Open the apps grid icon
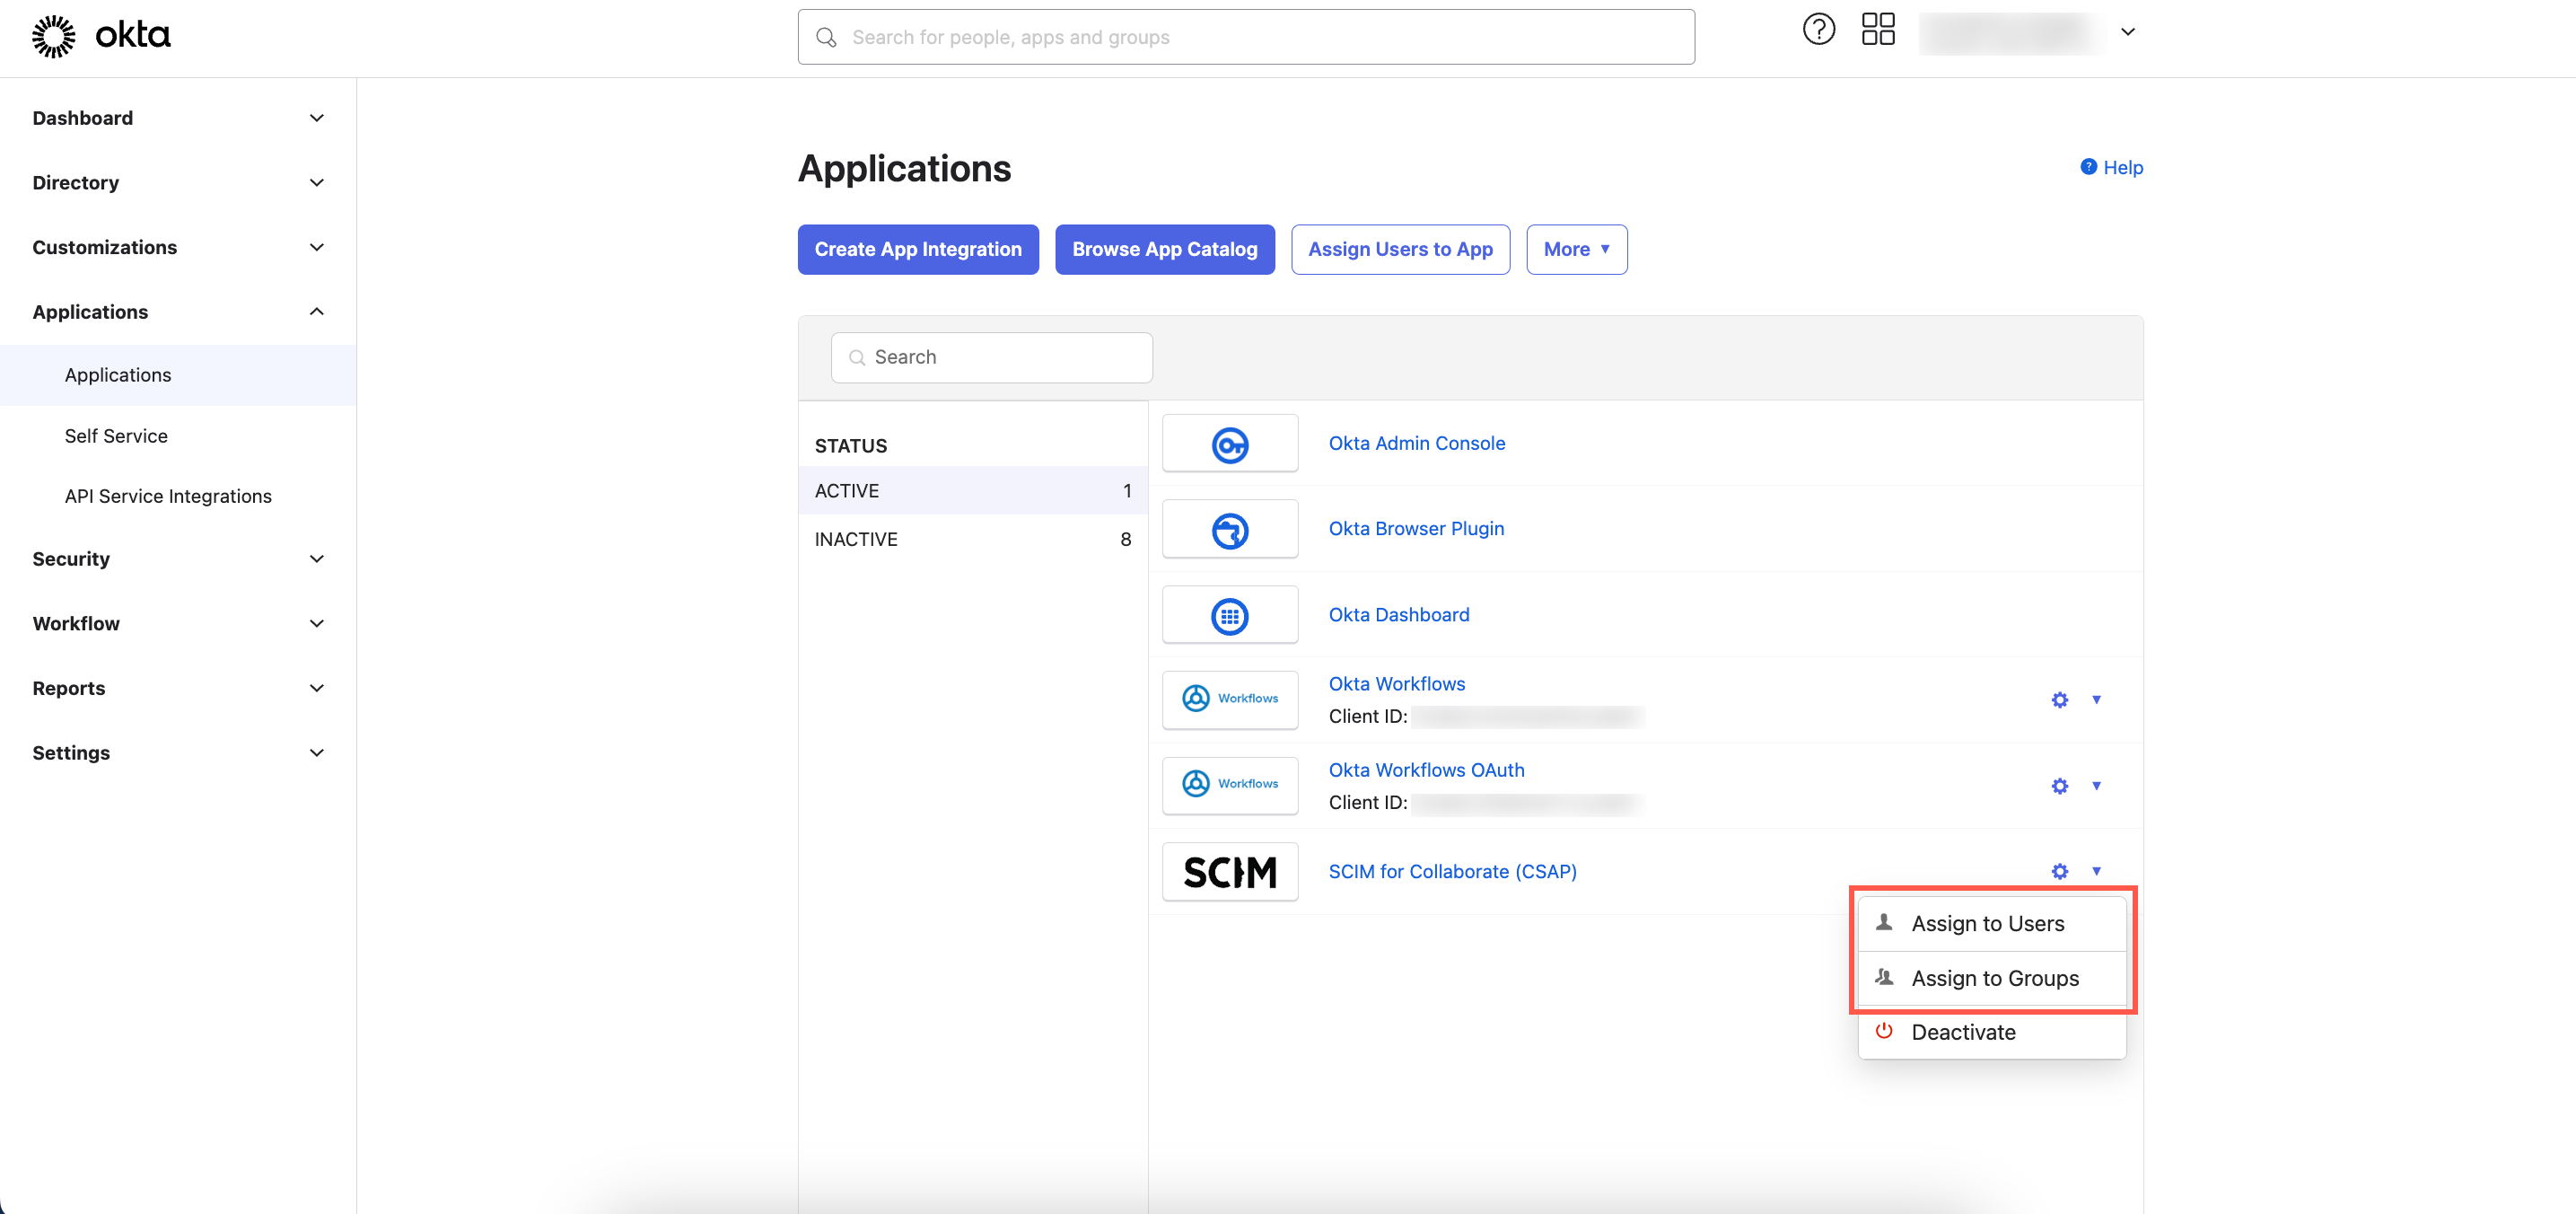Image resolution: width=2576 pixels, height=1214 pixels. pyautogui.click(x=1878, y=30)
